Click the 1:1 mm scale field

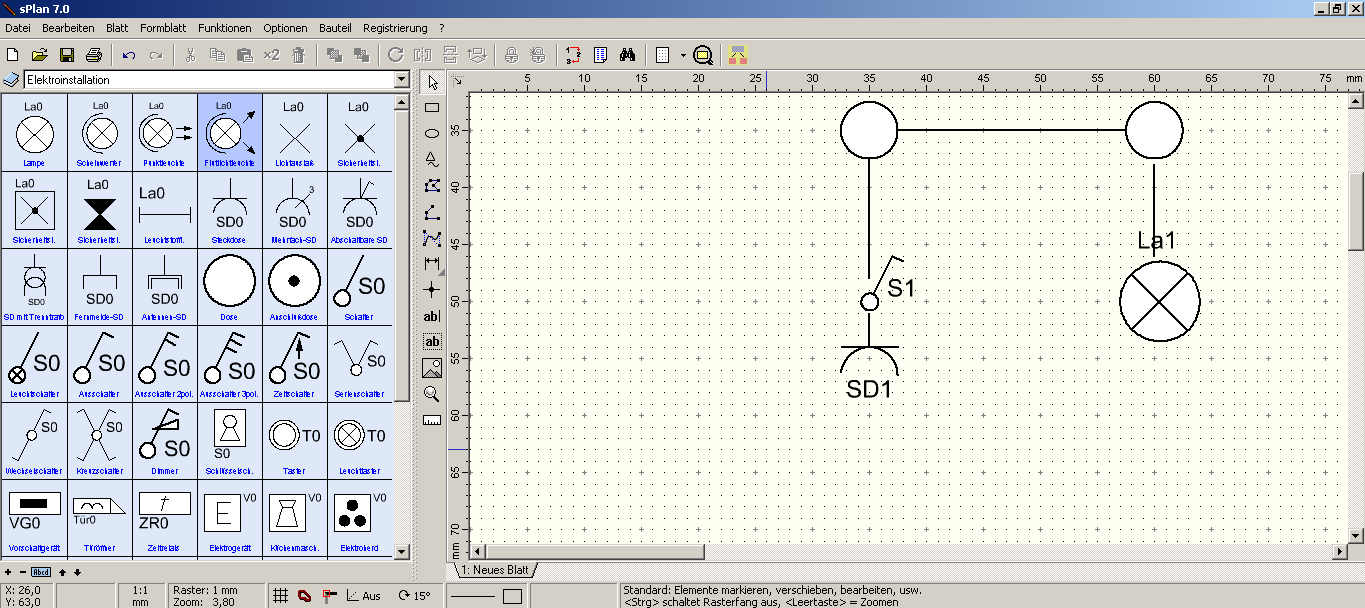coord(141,596)
